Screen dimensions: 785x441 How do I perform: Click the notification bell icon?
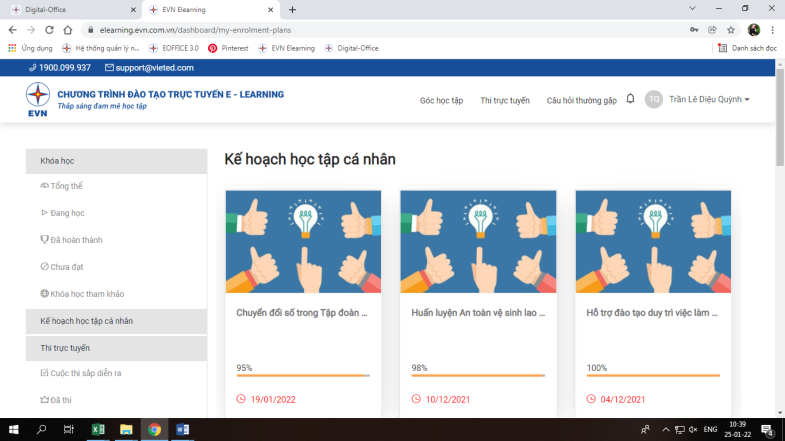630,99
